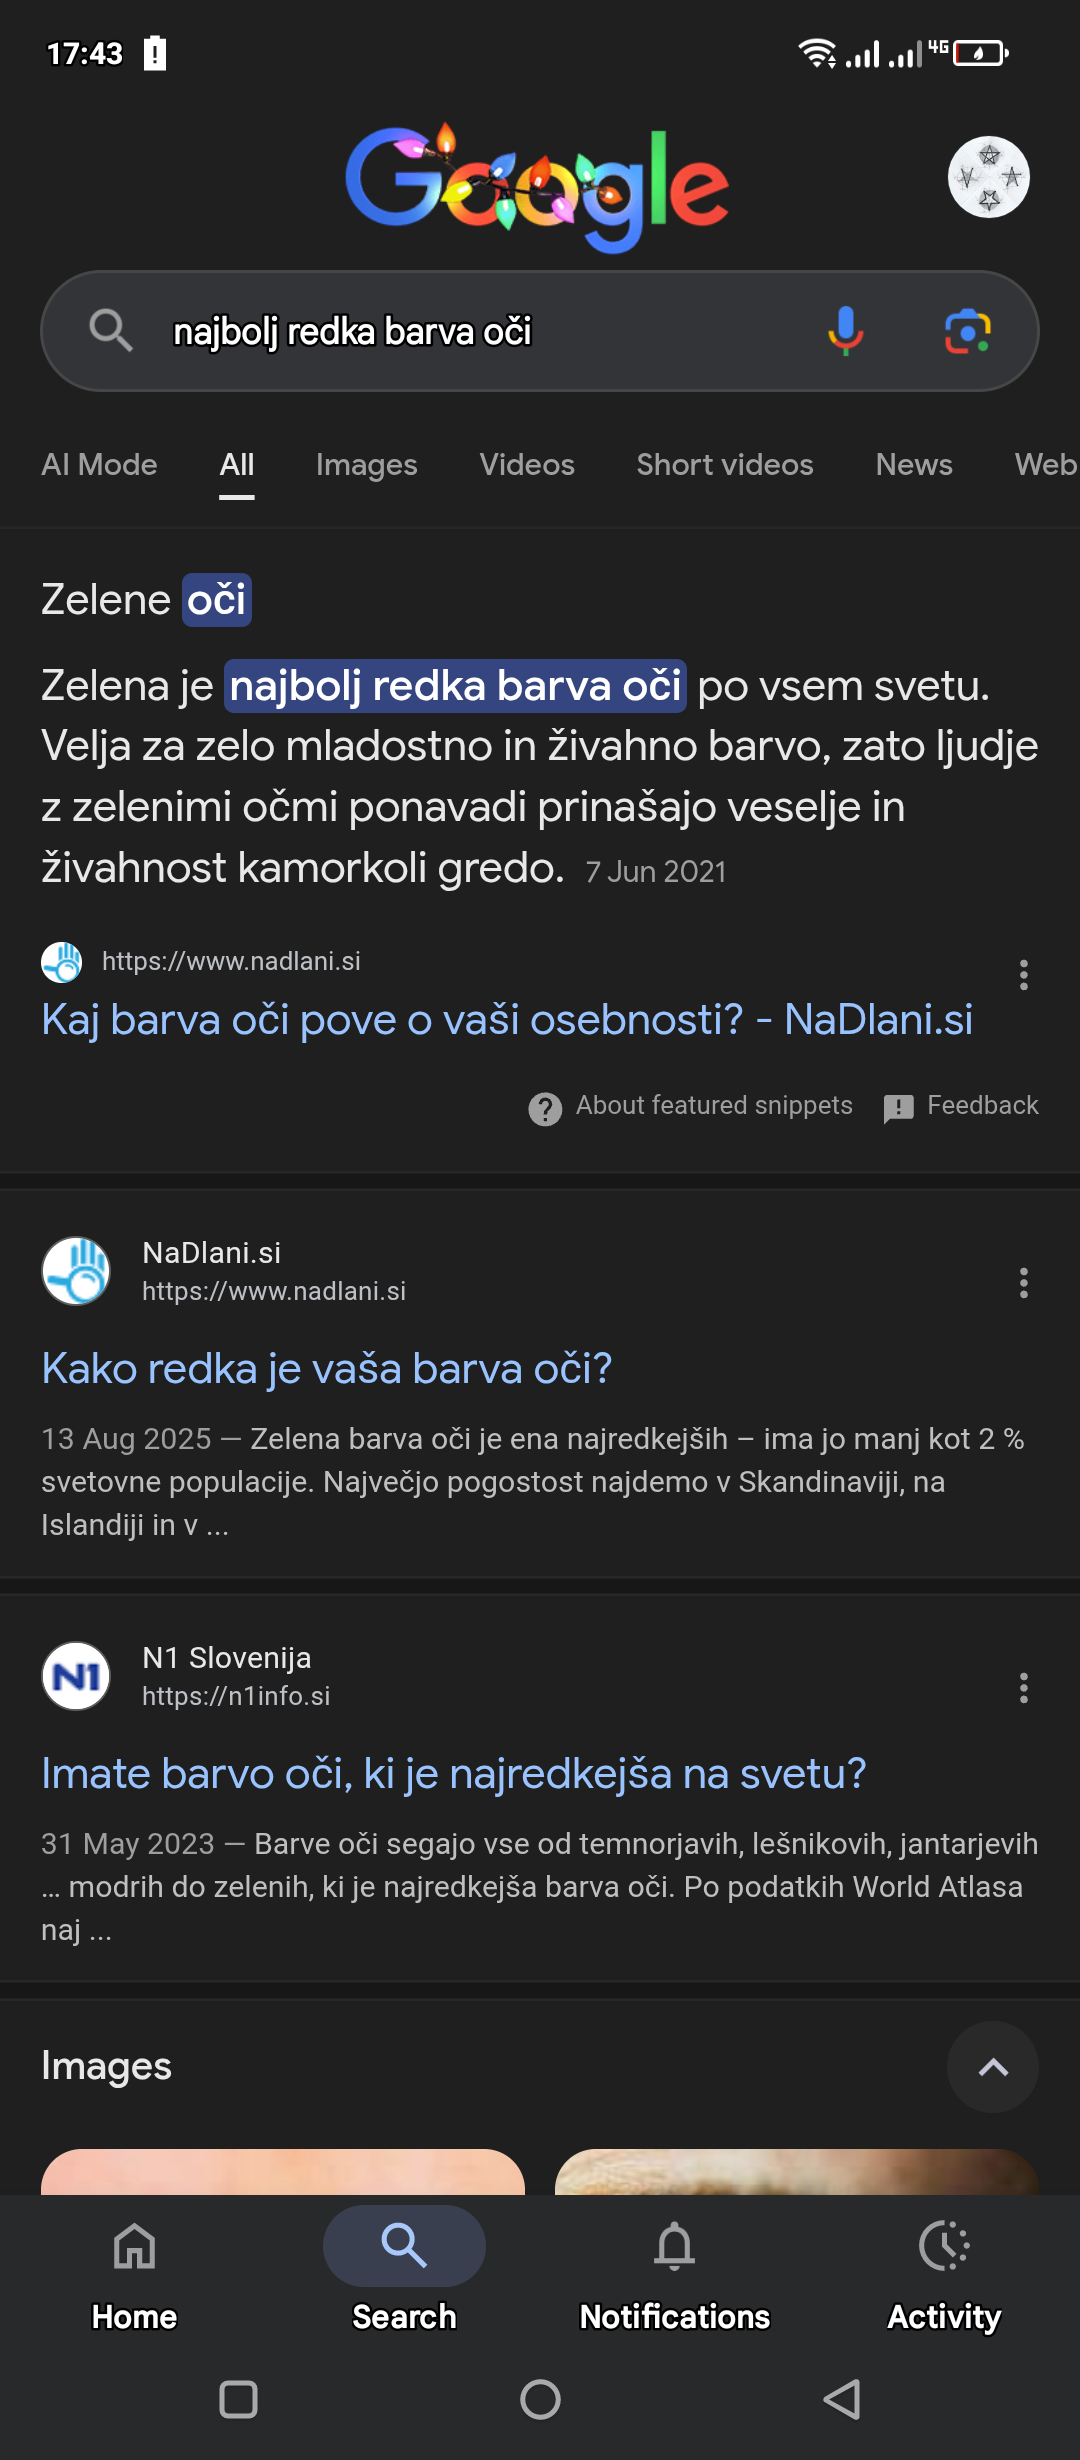The height and width of the screenshot is (2460, 1080).
Task: Open the Notifications bell tab
Action: [674, 2270]
